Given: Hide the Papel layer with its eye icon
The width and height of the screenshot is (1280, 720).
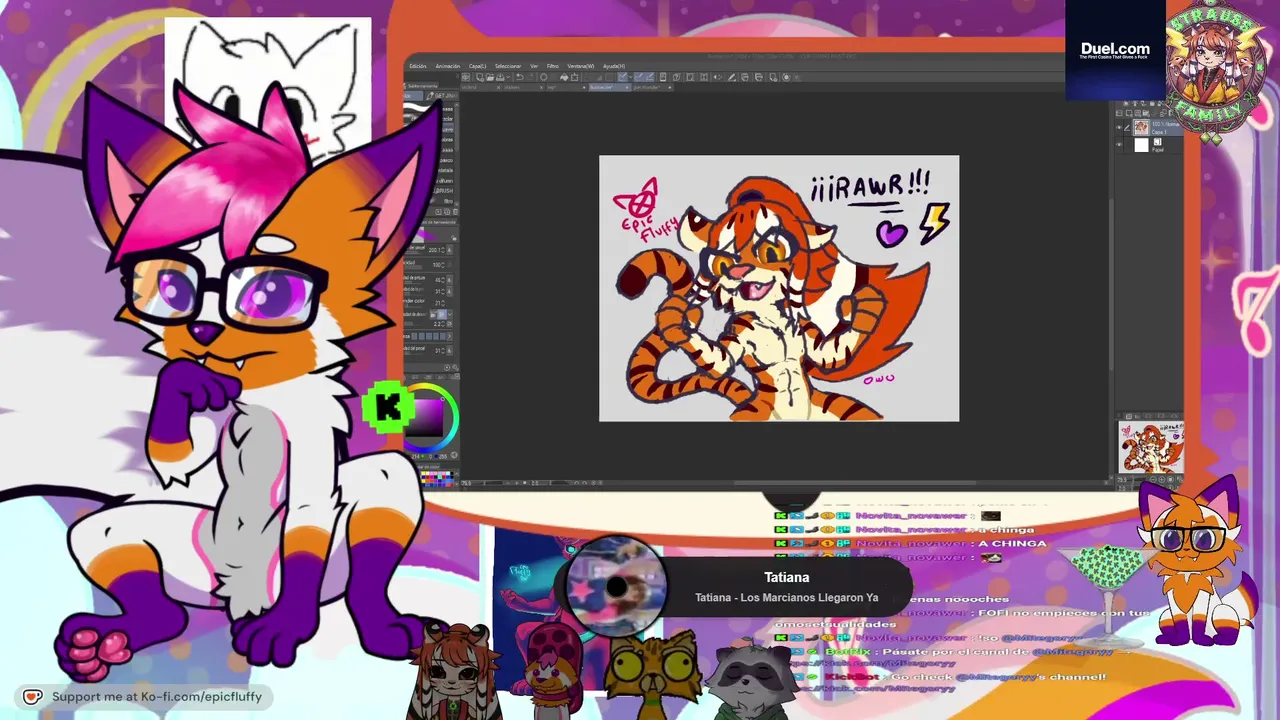Looking at the screenshot, I should click(x=1119, y=144).
